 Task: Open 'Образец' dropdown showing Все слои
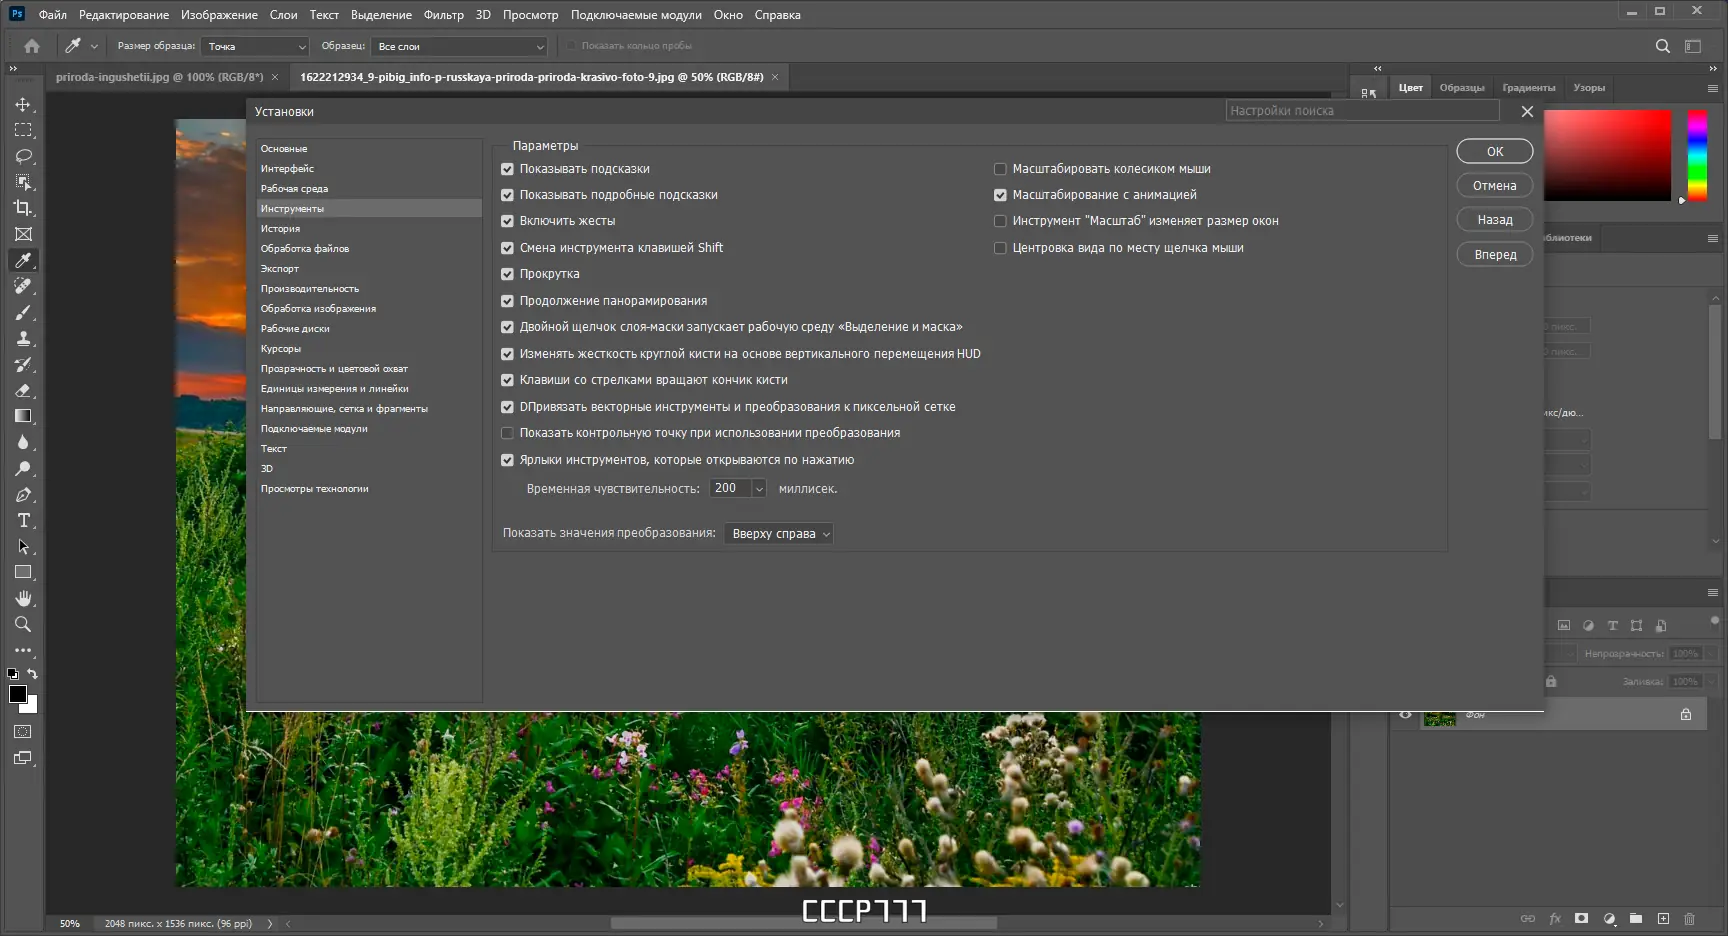pos(460,46)
